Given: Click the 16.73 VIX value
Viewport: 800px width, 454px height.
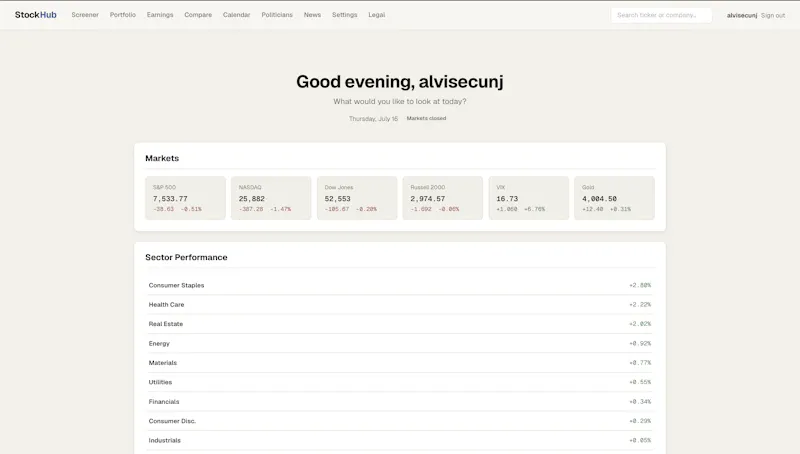Looking at the screenshot, I should tap(507, 199).
